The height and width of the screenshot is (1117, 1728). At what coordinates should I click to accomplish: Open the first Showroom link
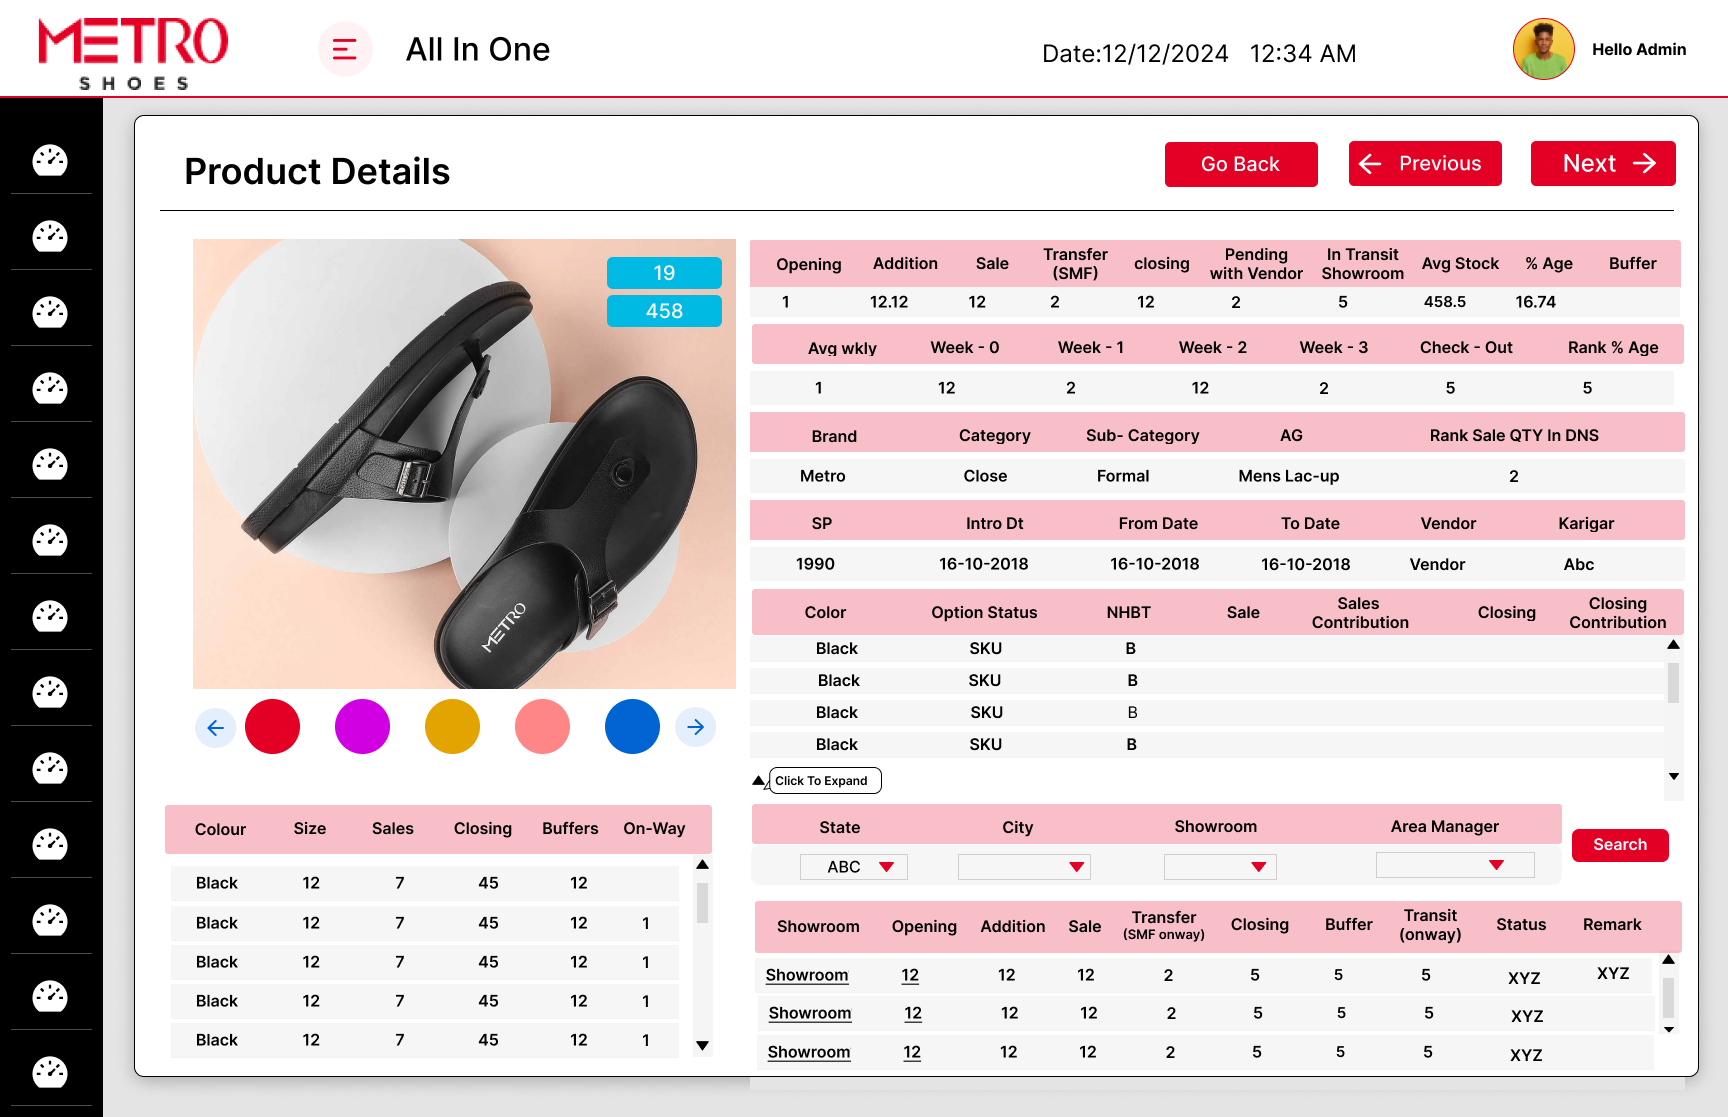click(807, 975)
